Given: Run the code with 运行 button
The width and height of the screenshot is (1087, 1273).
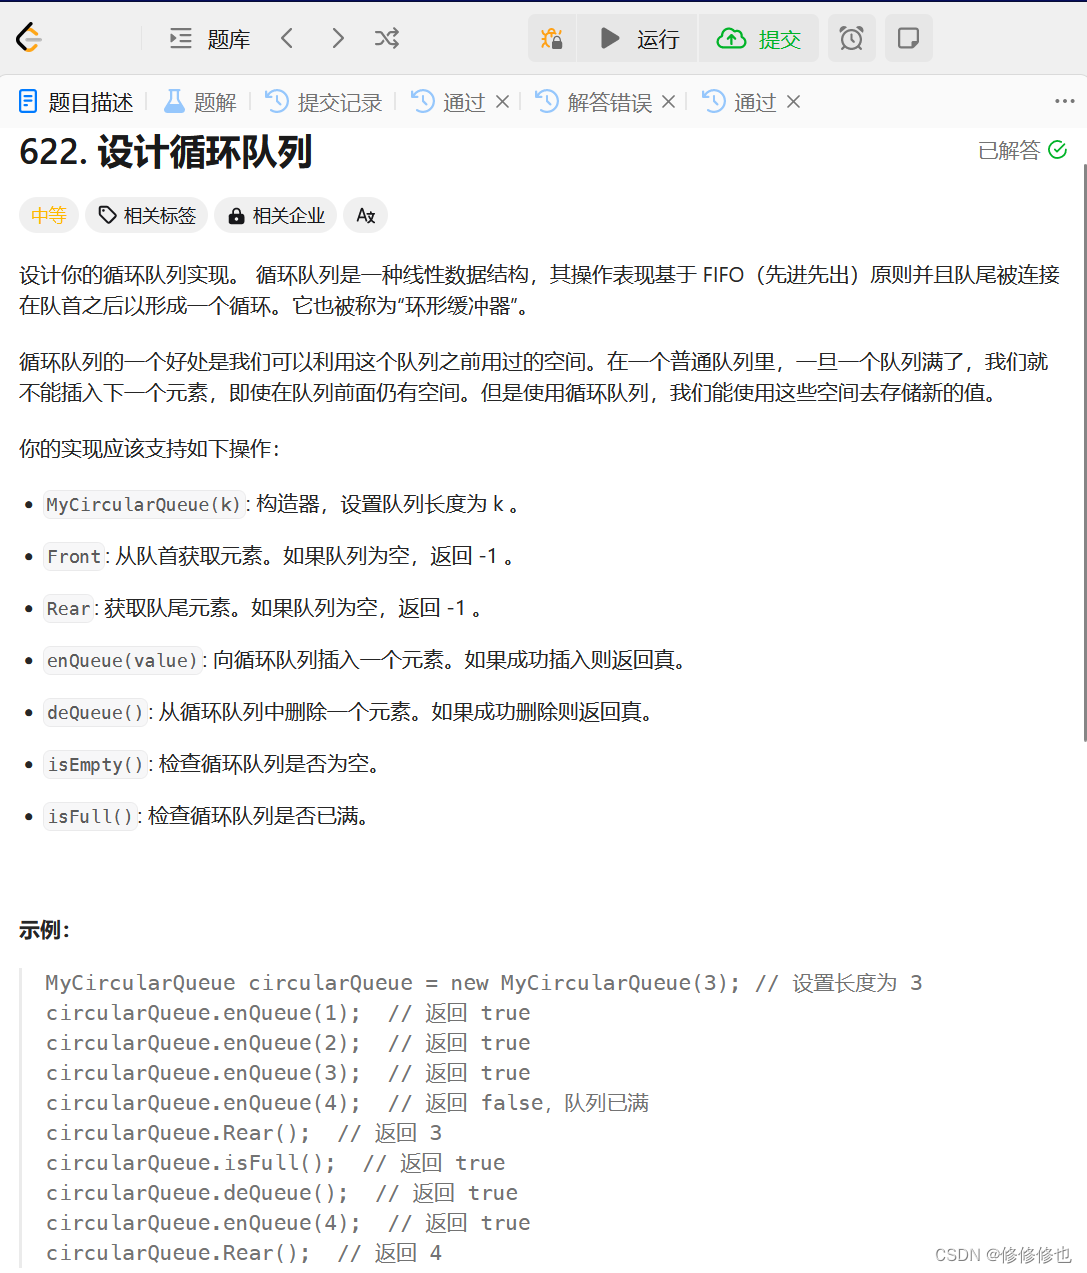Looking at the screenshot, I should pyautogui.click(x=638, y=39).
